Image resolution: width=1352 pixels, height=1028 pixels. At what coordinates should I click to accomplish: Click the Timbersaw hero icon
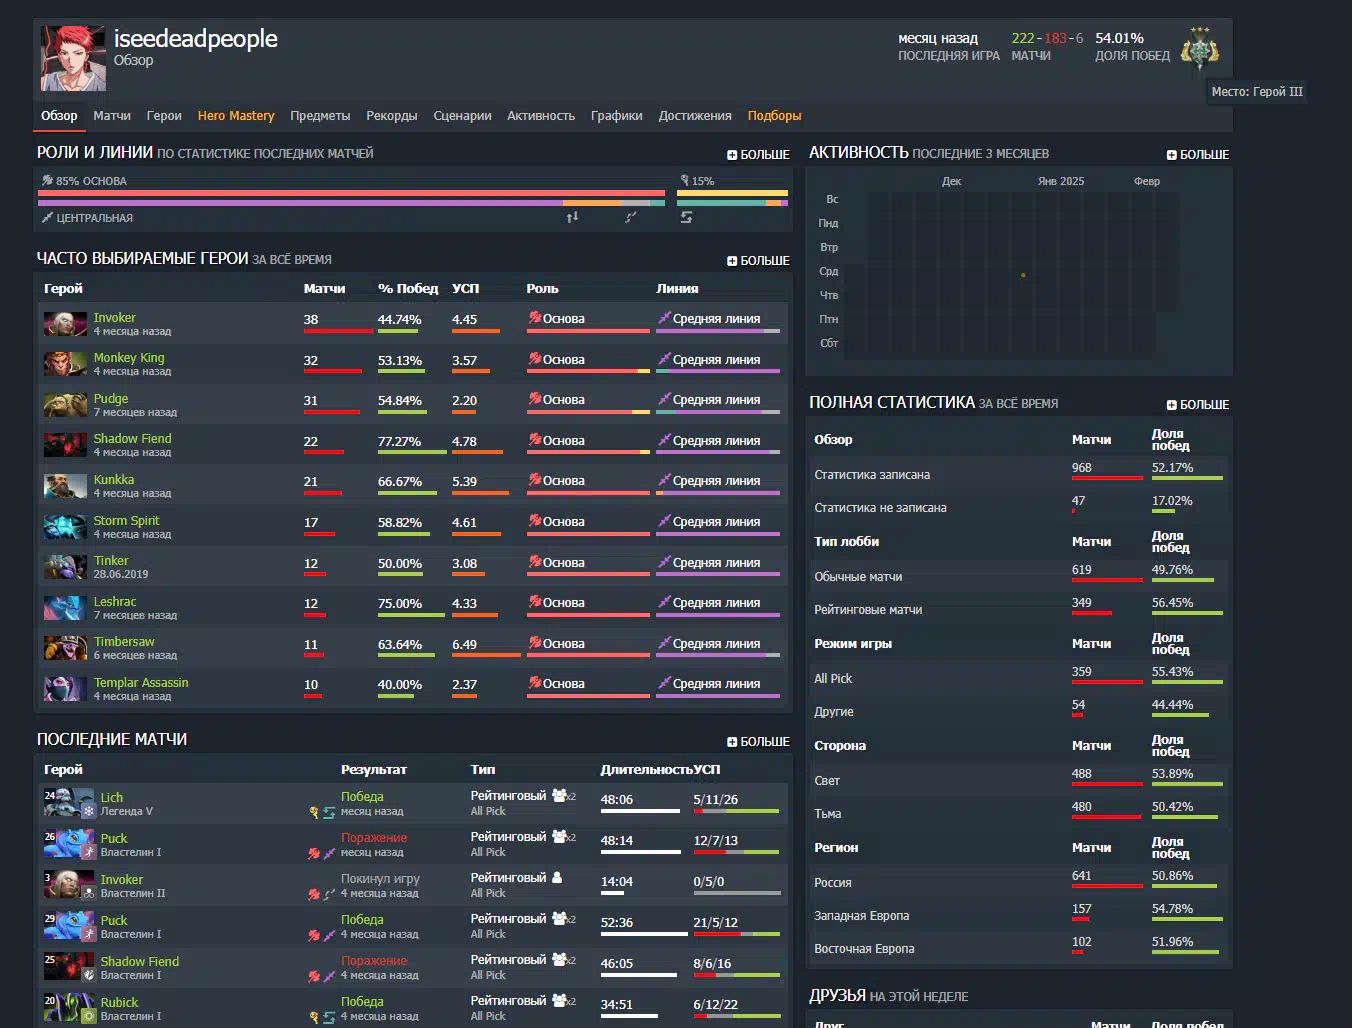pos(65,648)
